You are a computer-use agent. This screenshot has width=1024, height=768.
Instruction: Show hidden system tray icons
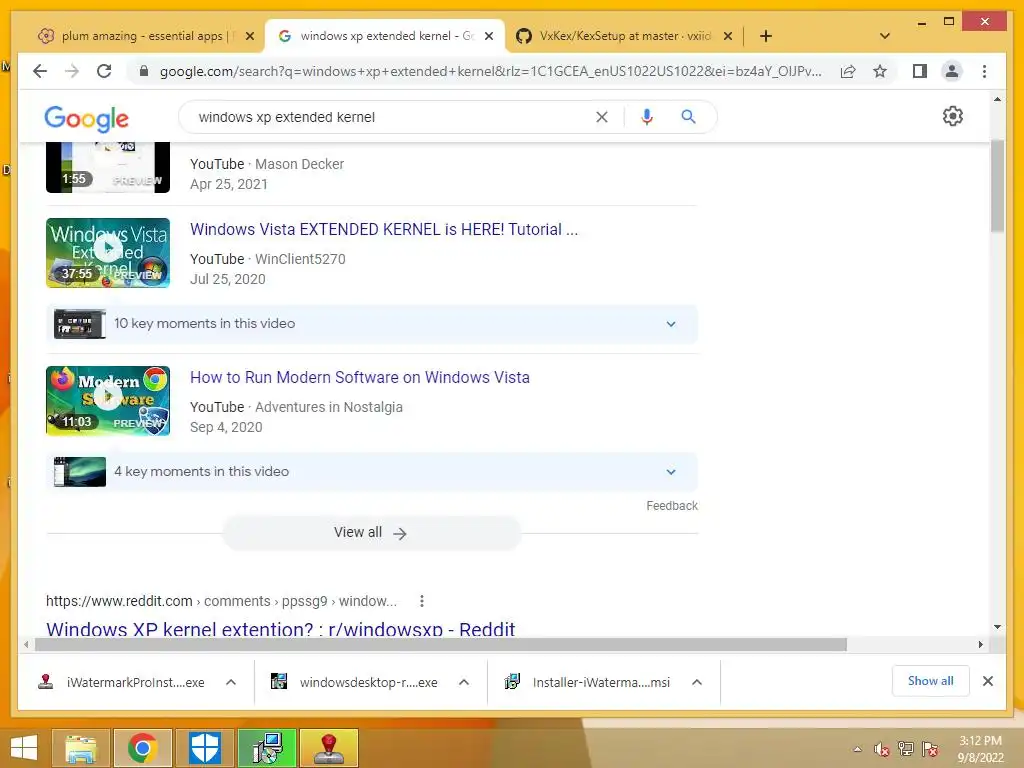857,749
